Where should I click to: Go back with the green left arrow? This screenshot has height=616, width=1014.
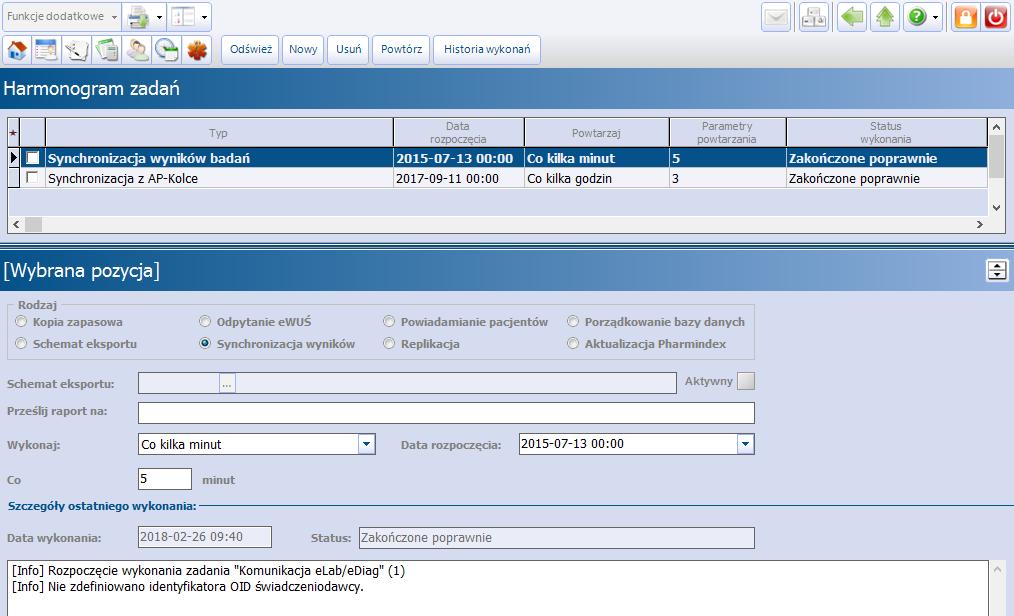pyautogui.click(x=852, y=17)
